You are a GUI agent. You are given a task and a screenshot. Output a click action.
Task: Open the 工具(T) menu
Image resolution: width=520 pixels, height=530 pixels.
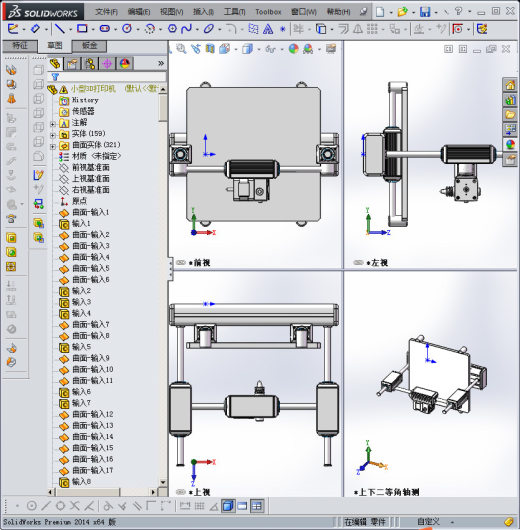point(235,12)
